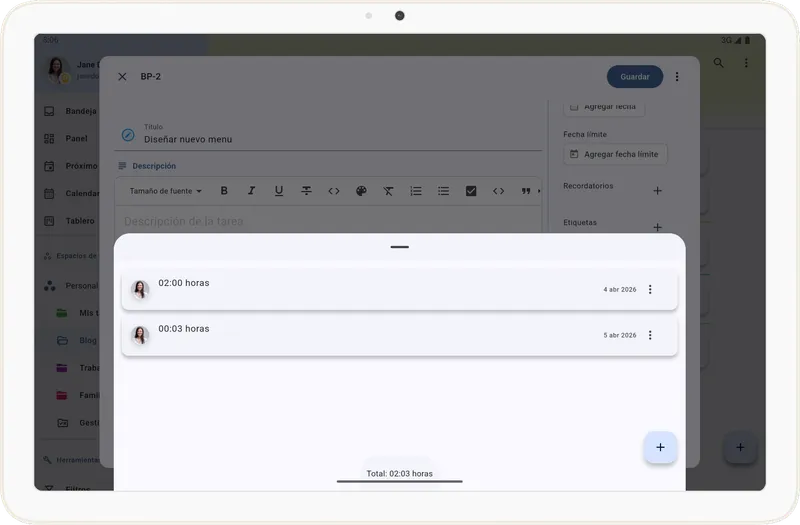Click the 4 abr 2026 date

tap(620, 289)
